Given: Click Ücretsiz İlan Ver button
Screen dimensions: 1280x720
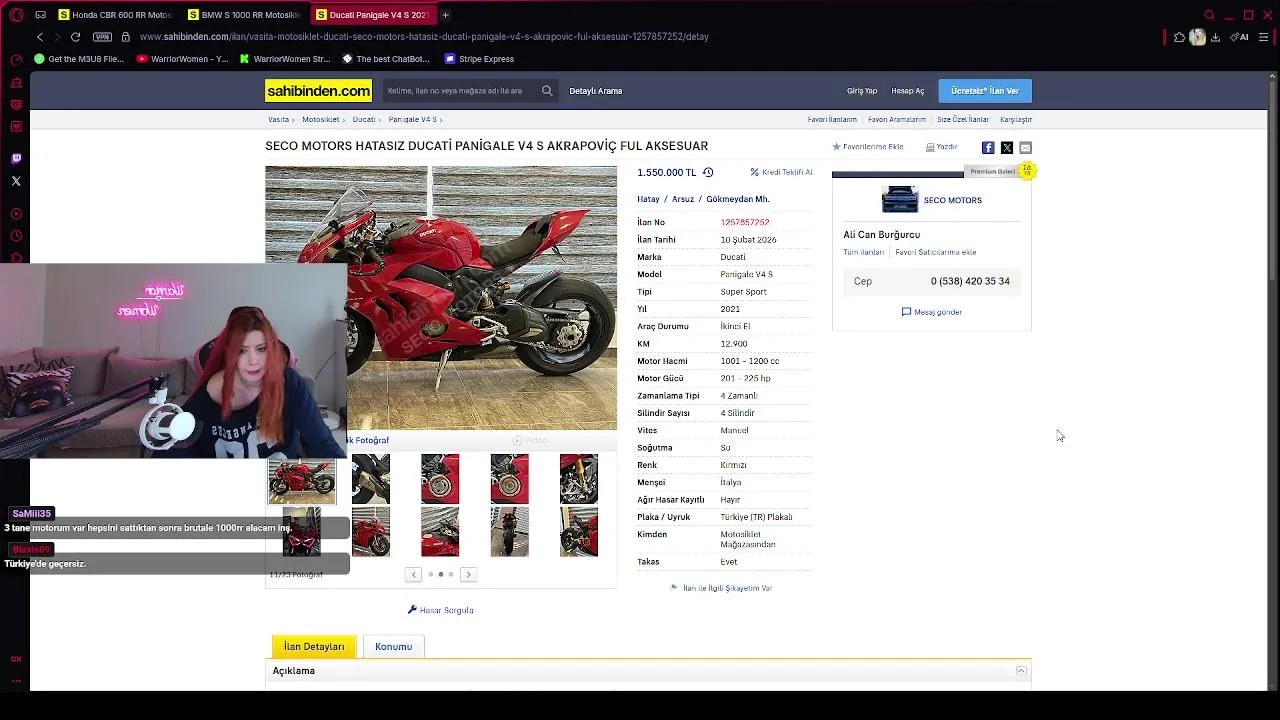Looking at the screenshot, I should [x=985, y=91].
